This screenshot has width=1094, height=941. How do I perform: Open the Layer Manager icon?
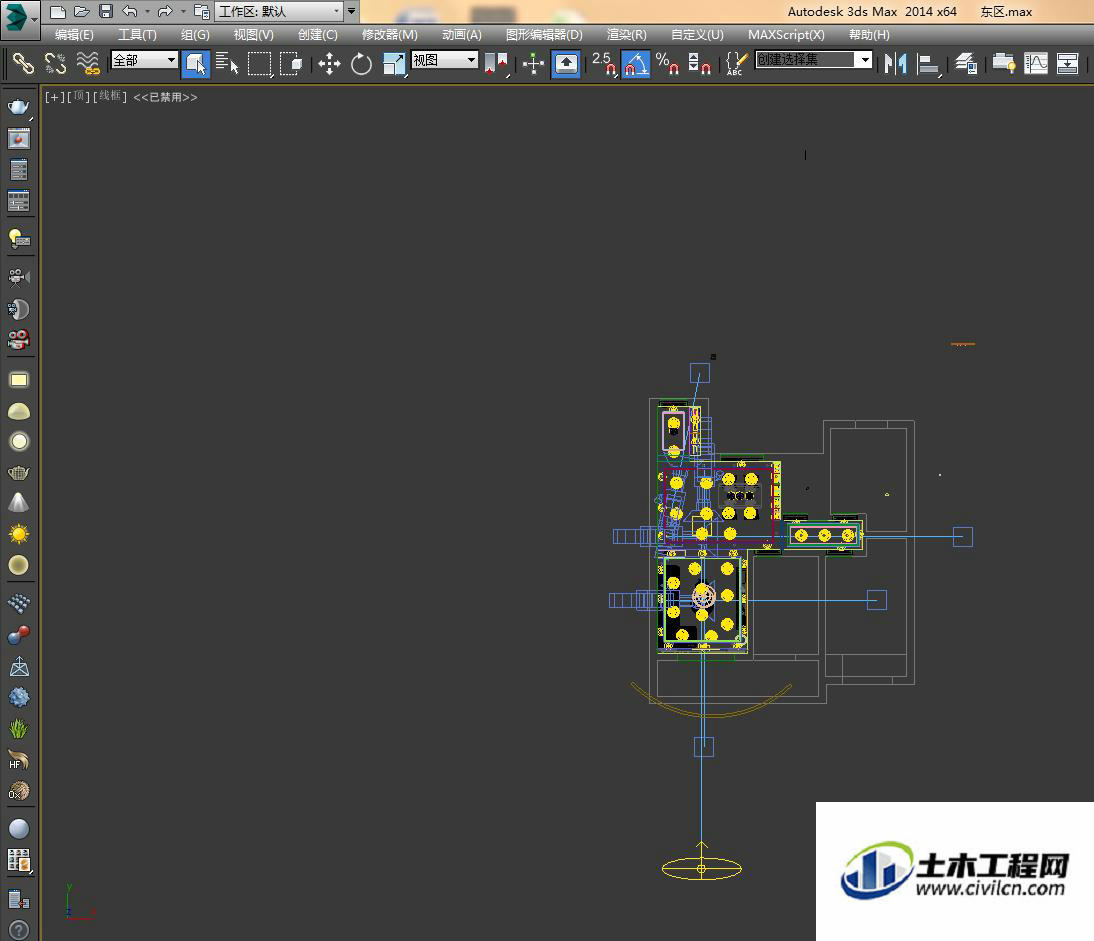point(966,63)
